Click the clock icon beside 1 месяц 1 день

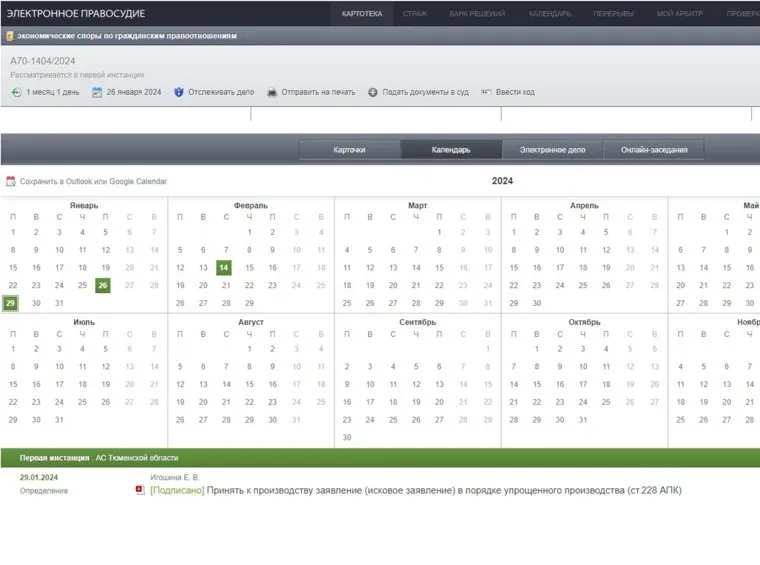[x=16, y=92]
